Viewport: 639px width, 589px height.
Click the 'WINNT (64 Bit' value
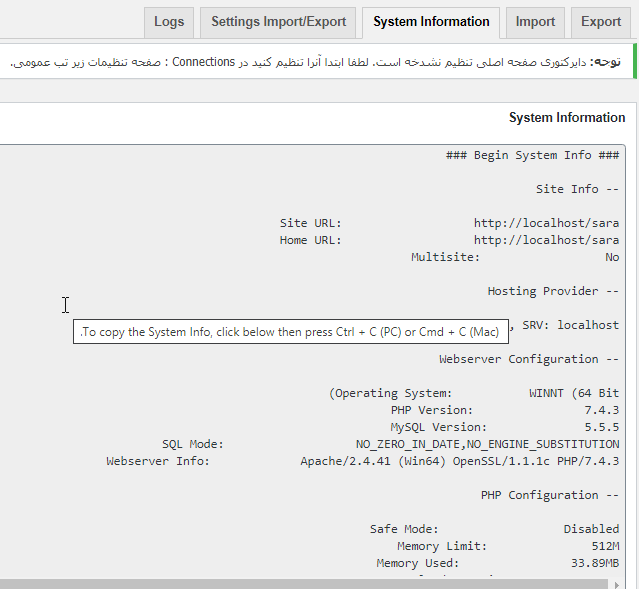coord(574,393)
